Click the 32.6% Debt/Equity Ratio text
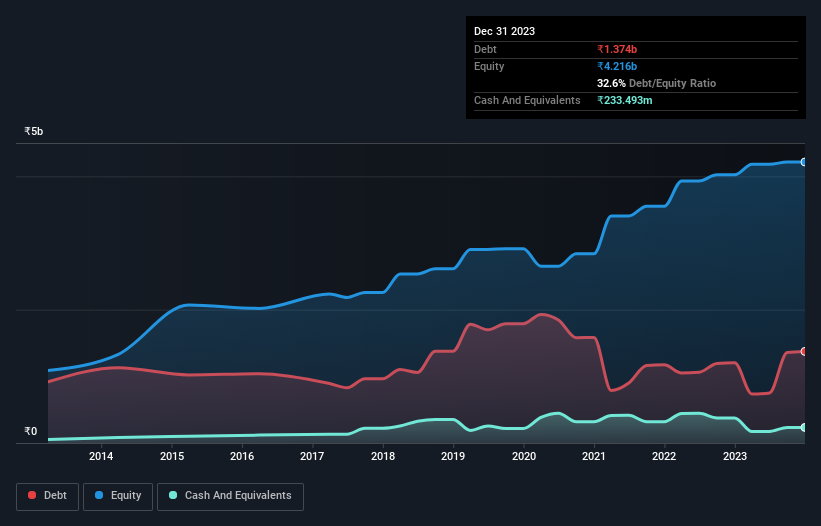The height and width of the screenshot is (526, 821). 656,83
